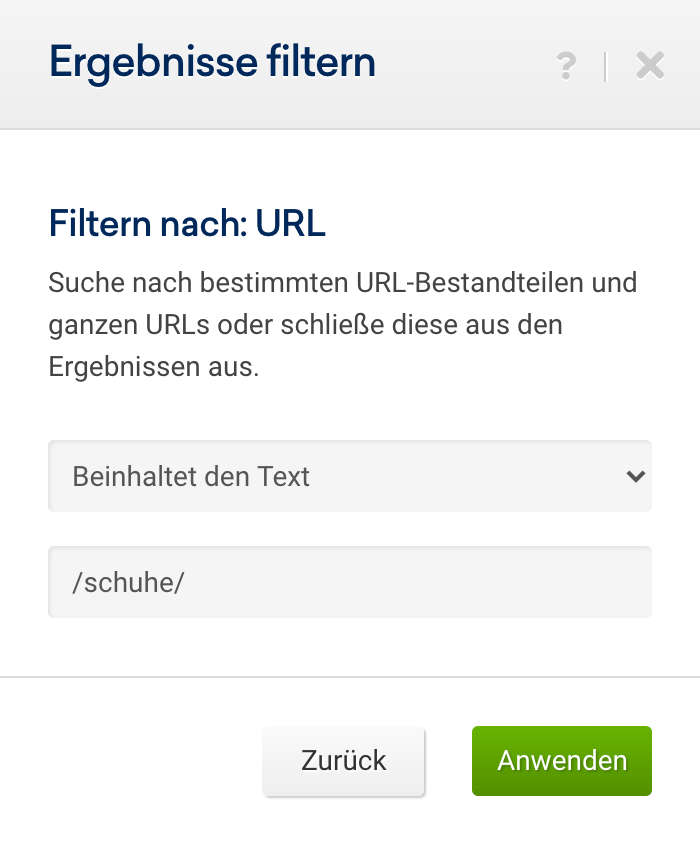Focus the URL search input containing '/schuhe/'
The image size is (700, 846).
click(x=350, y=582)
